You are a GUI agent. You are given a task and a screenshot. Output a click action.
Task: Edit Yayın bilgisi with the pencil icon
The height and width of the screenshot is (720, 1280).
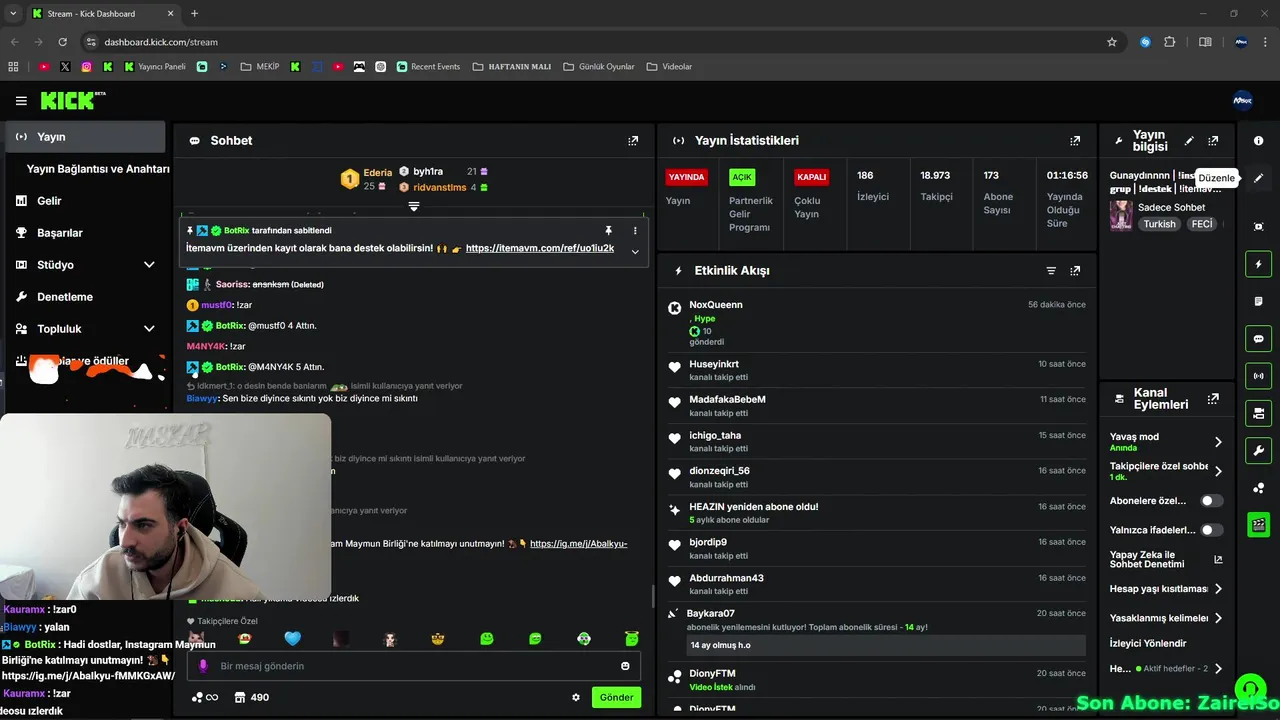pyautogui.click(x=1189, y=141)
